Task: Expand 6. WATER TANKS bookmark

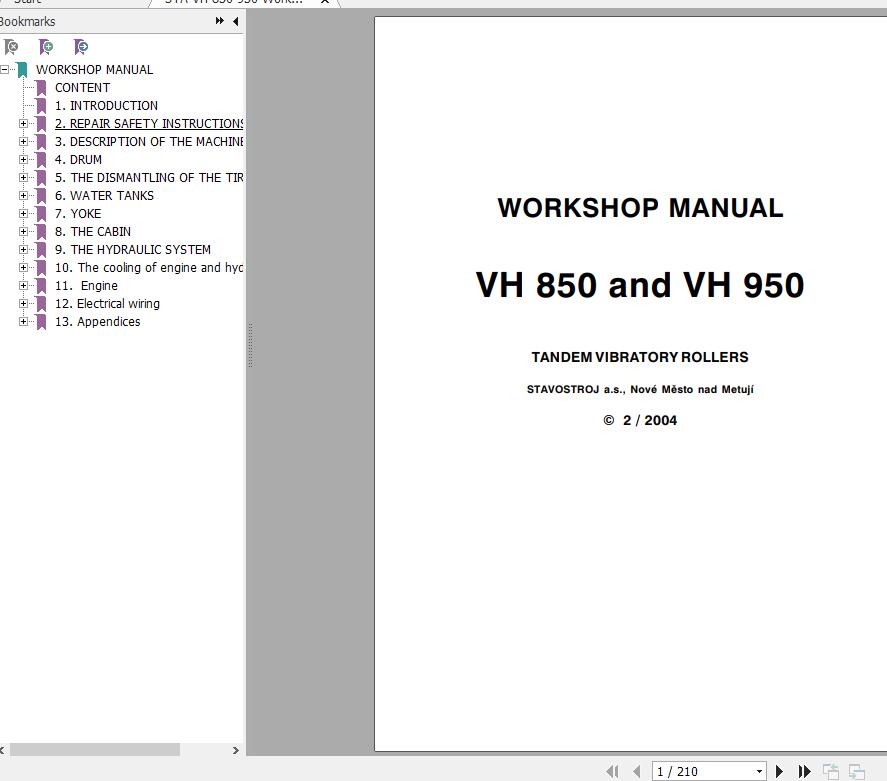Action: [23, 196]
